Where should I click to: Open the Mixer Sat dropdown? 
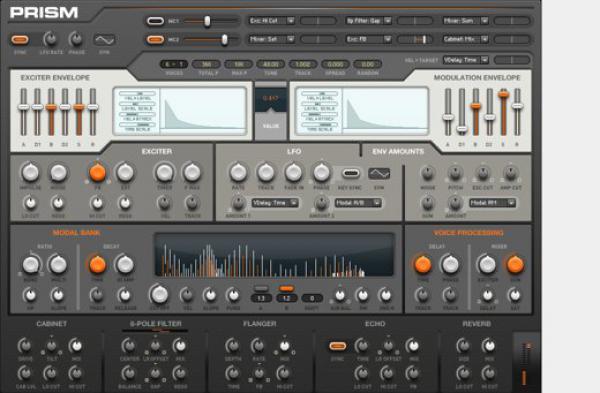tap(271, 39)
